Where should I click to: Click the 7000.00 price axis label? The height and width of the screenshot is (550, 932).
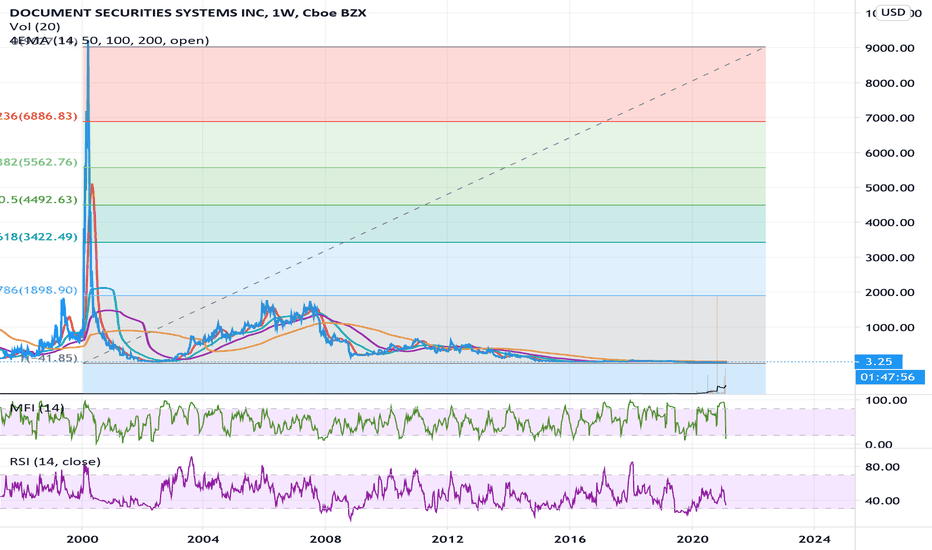[x=890, y=118]
